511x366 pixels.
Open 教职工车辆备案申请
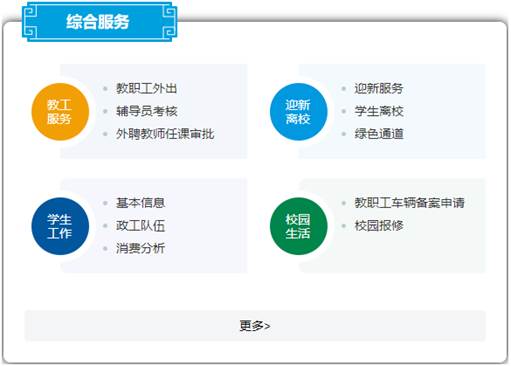409,203
